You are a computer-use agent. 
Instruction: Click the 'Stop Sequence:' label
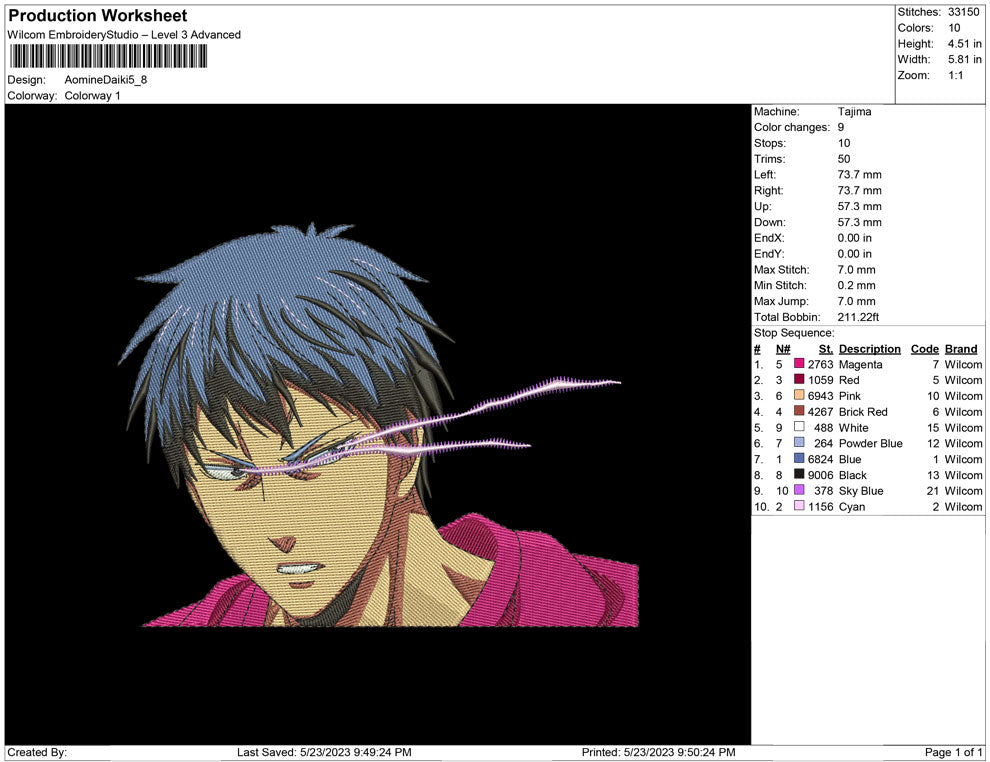pyautogui.click(x=794, y=333)
